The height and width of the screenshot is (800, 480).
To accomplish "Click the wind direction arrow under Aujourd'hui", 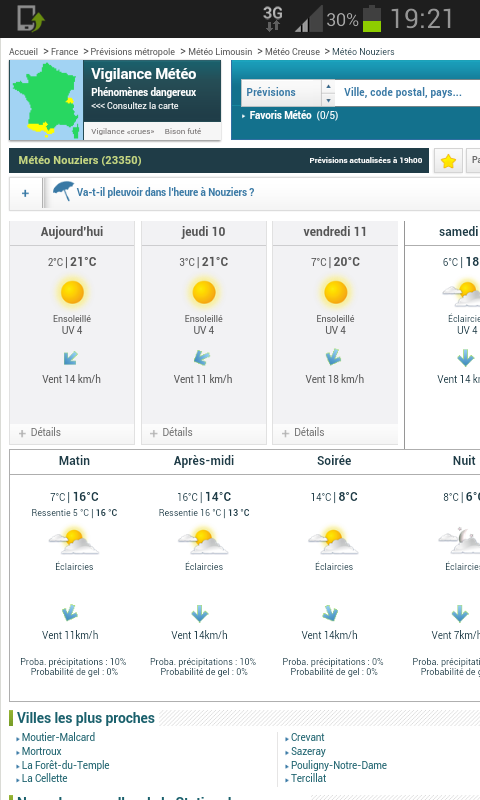I will pos(71,358).
